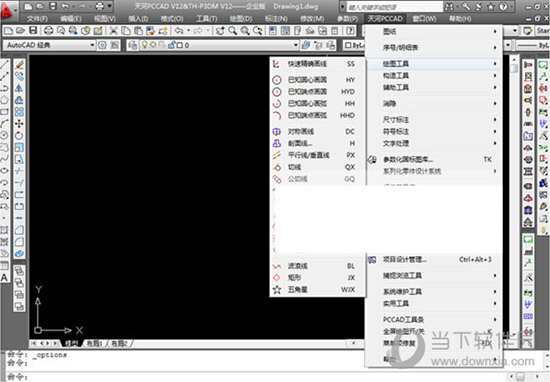Choose 切线 (QX) command

click(x=317, y=167)
